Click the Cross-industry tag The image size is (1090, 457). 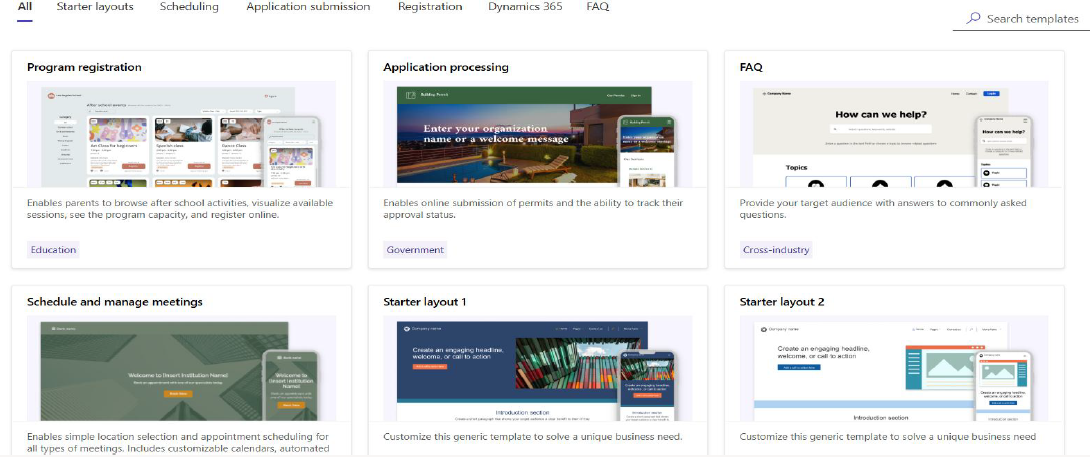[776, 250]
